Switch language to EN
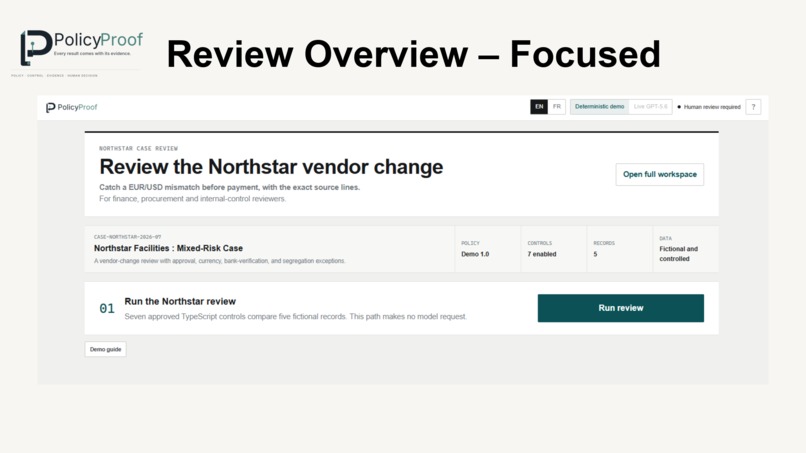Screen dimensions: 806x453 pyautogui.click(x=539, y=106)
